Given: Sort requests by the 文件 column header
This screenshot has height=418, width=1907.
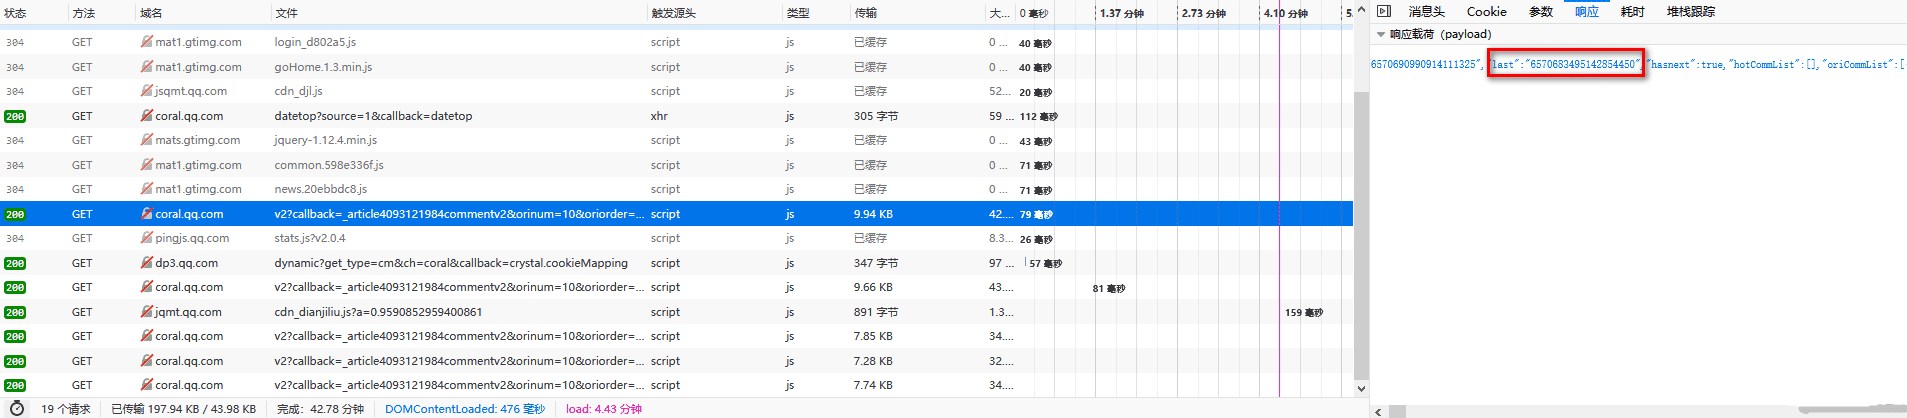Looking at the screenshot, I should pyautogui.click(x=459, y=13).
